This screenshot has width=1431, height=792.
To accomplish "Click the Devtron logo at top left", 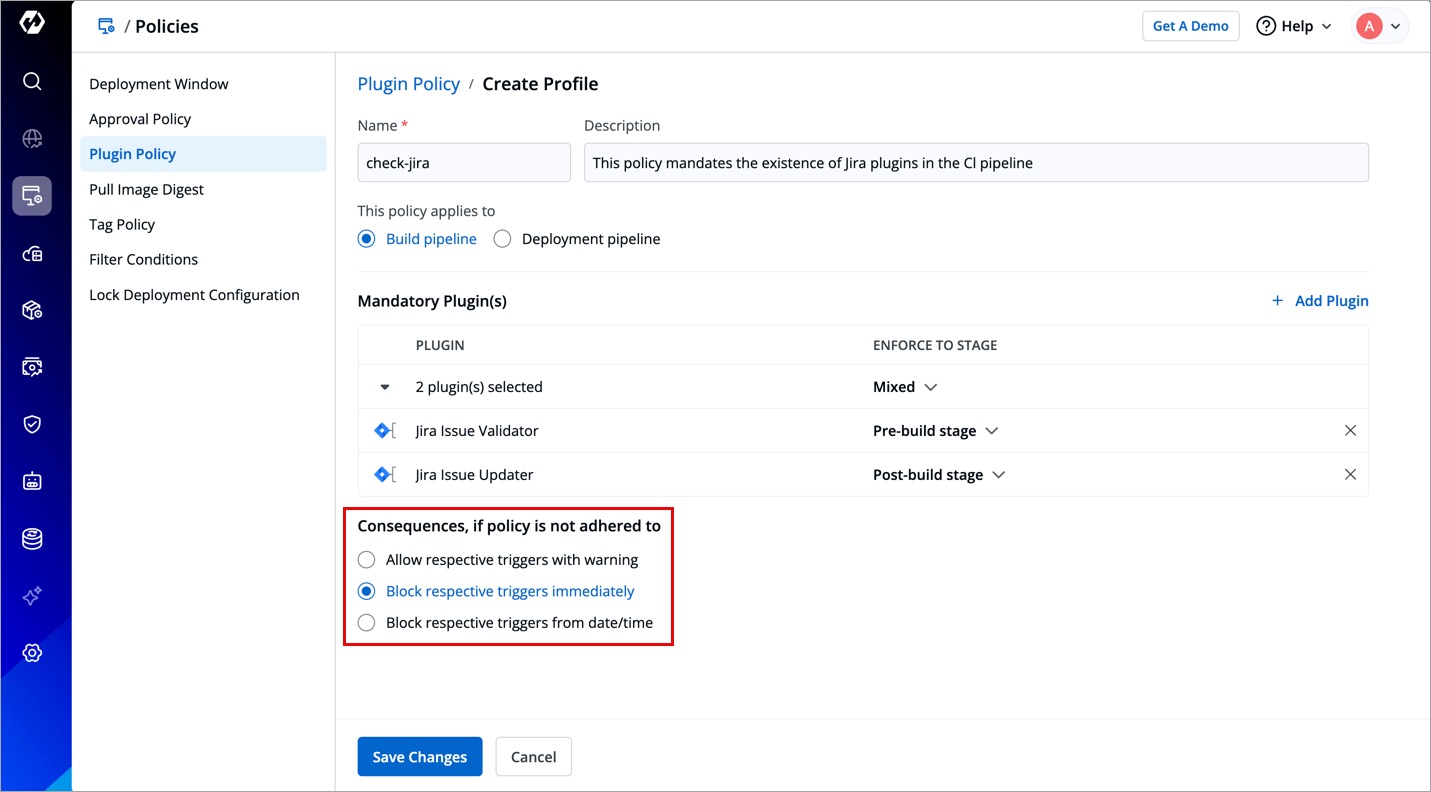I will point(32,24).
